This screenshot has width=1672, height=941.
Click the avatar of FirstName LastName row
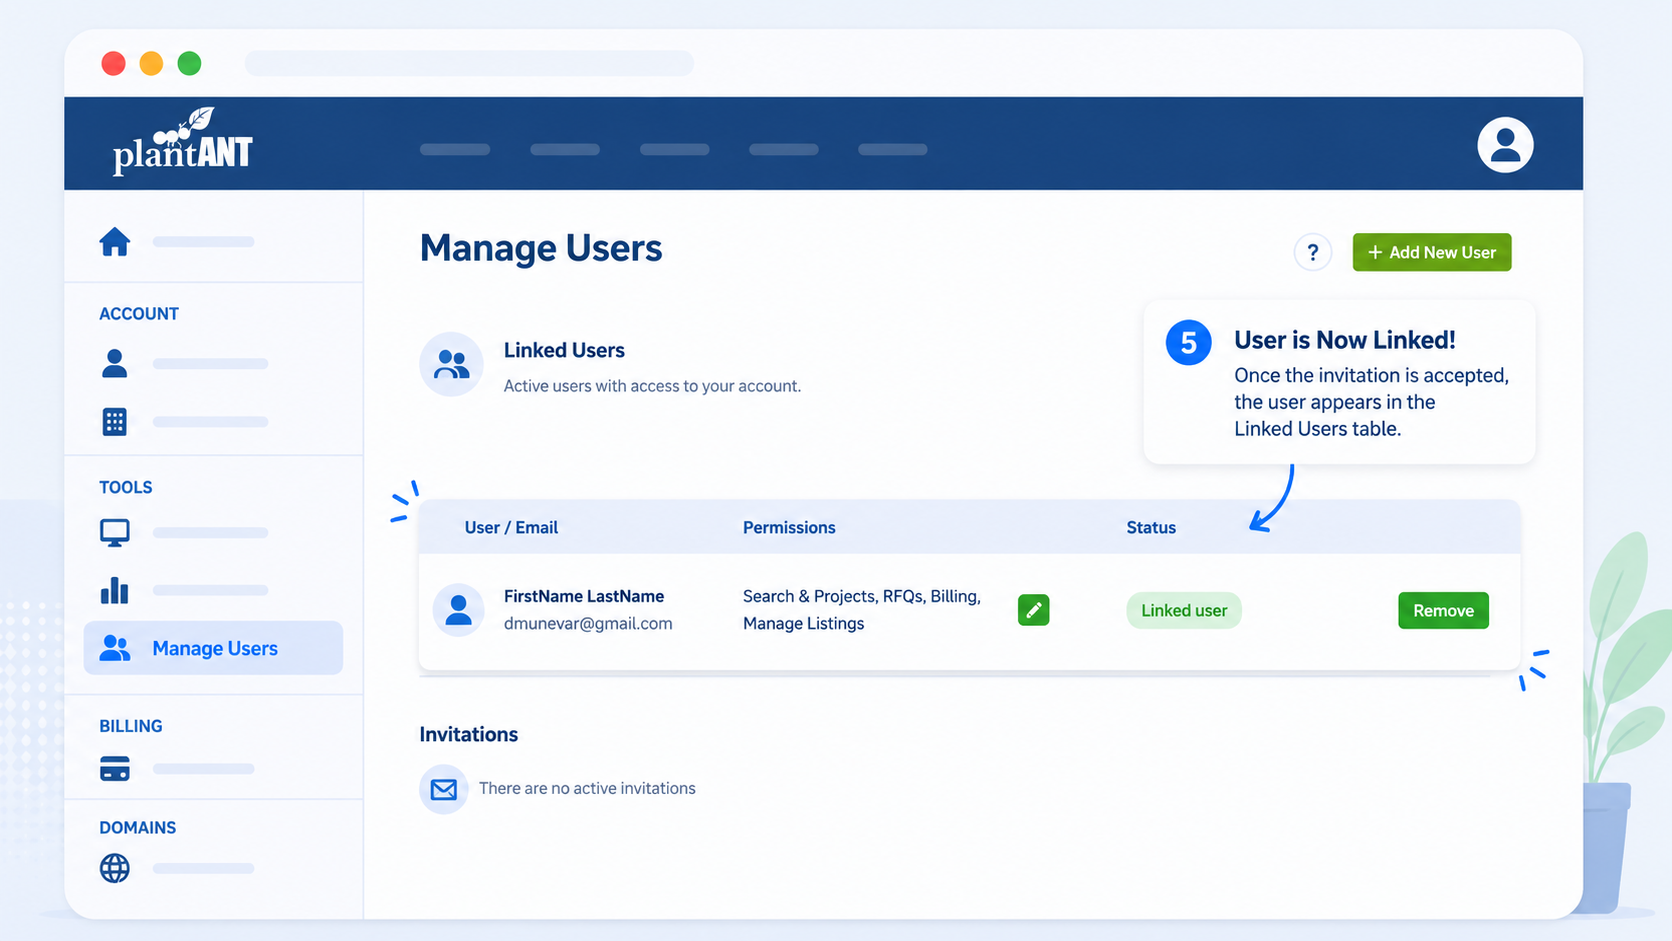click(458, 610)
